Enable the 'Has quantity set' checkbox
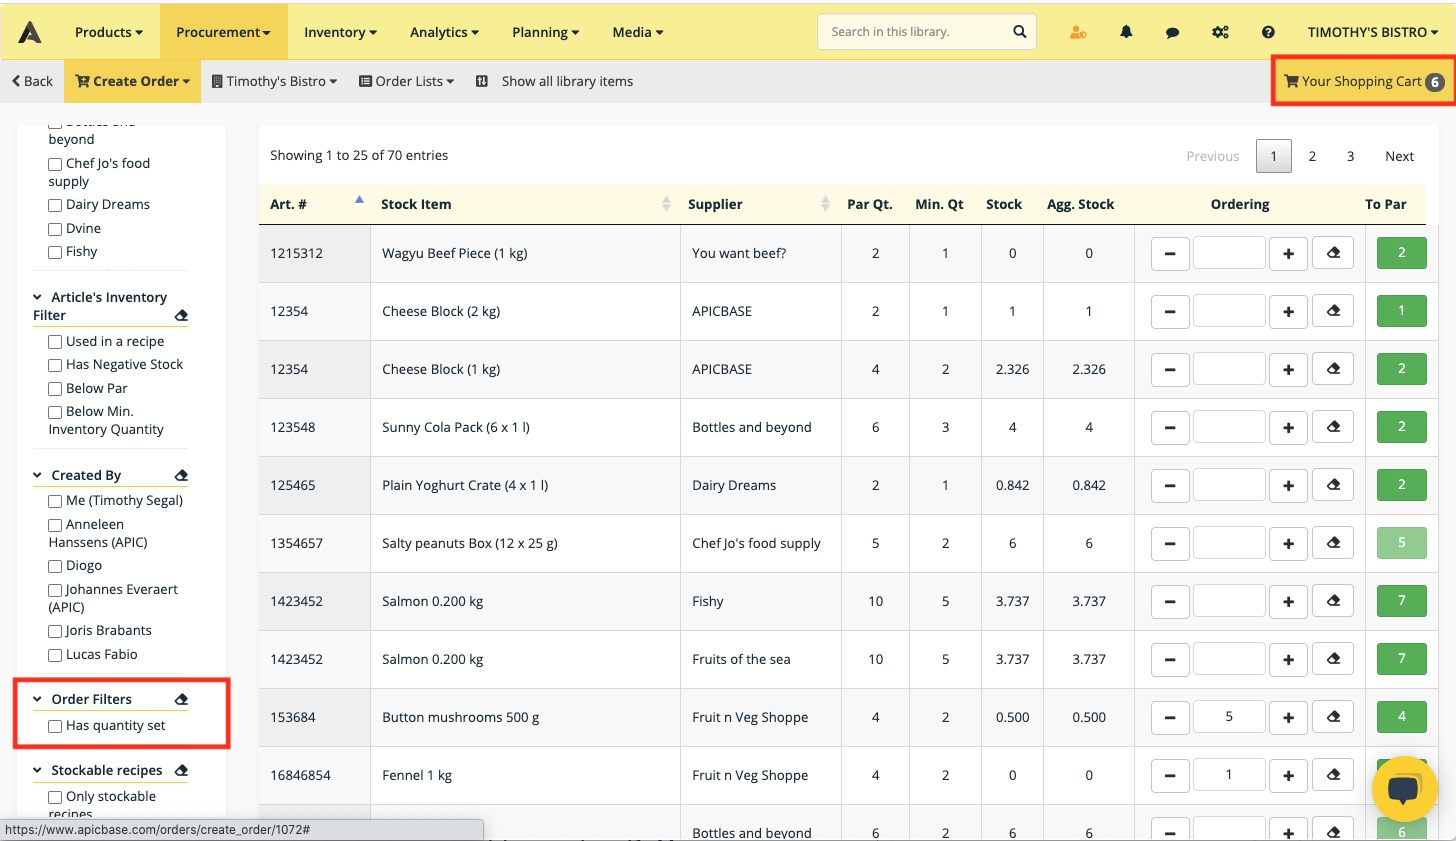 (x=56, y=726)
